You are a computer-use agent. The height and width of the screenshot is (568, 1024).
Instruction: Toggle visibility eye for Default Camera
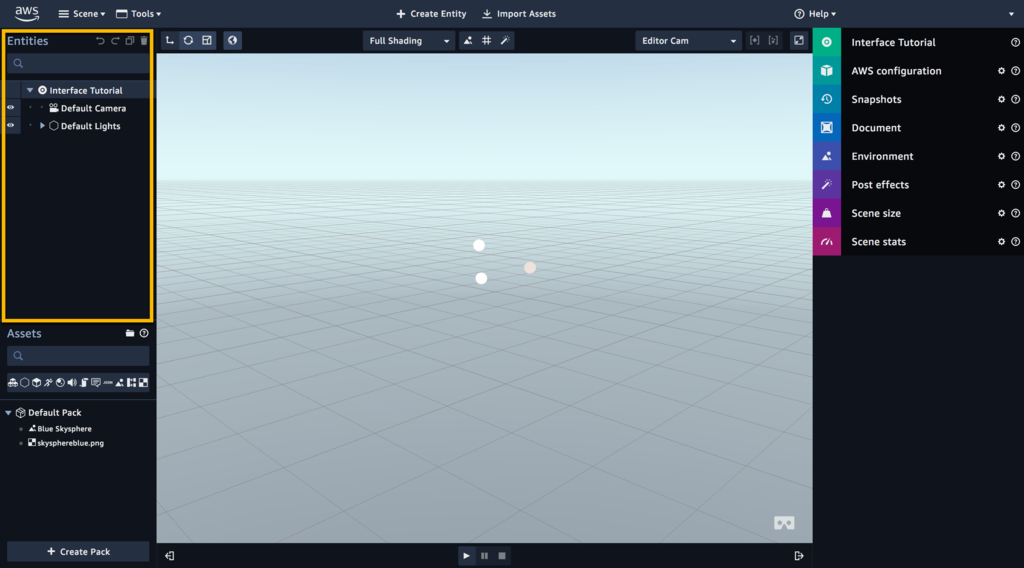[x=10, y=108]
